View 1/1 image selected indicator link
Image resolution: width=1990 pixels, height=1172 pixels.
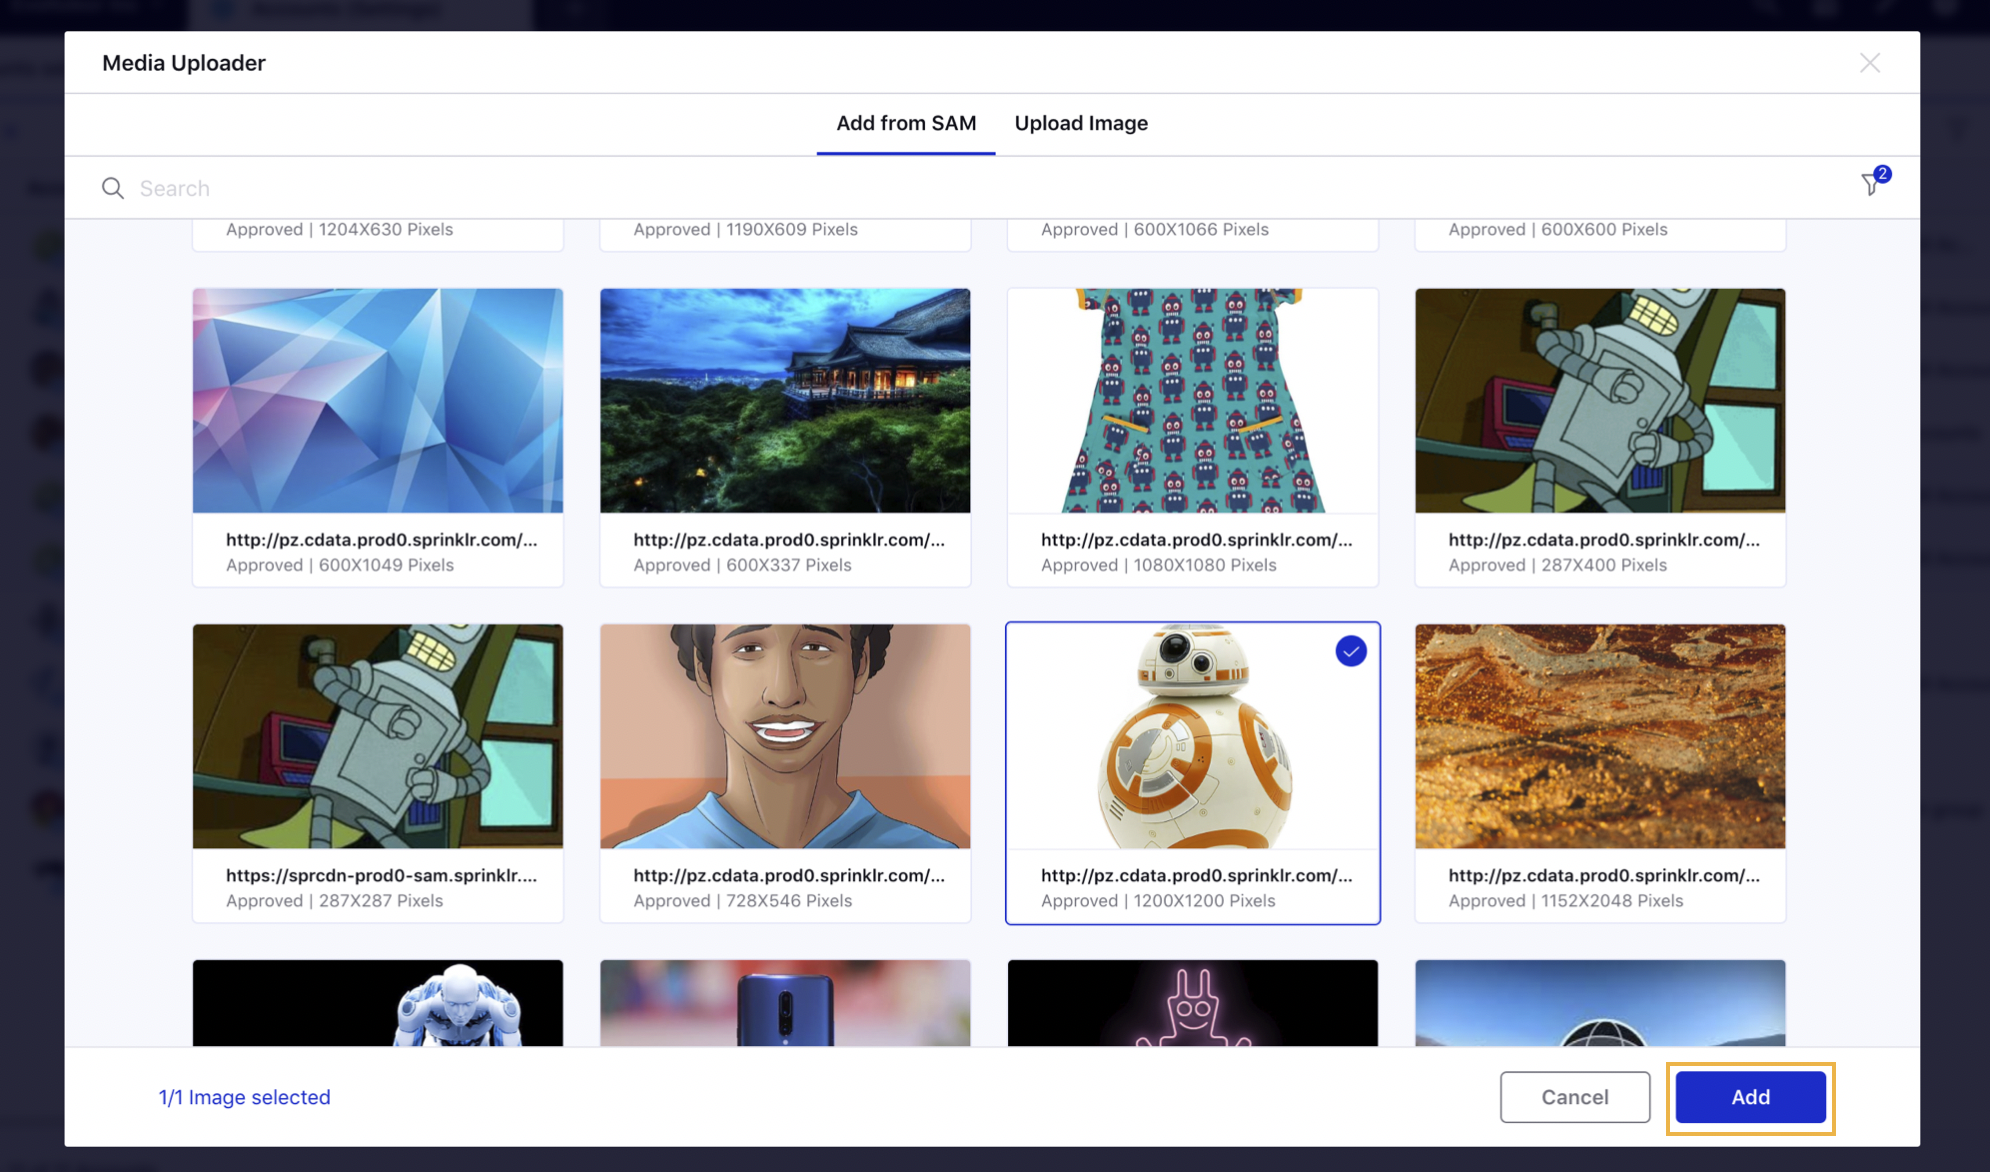(x=244, y=1095)
